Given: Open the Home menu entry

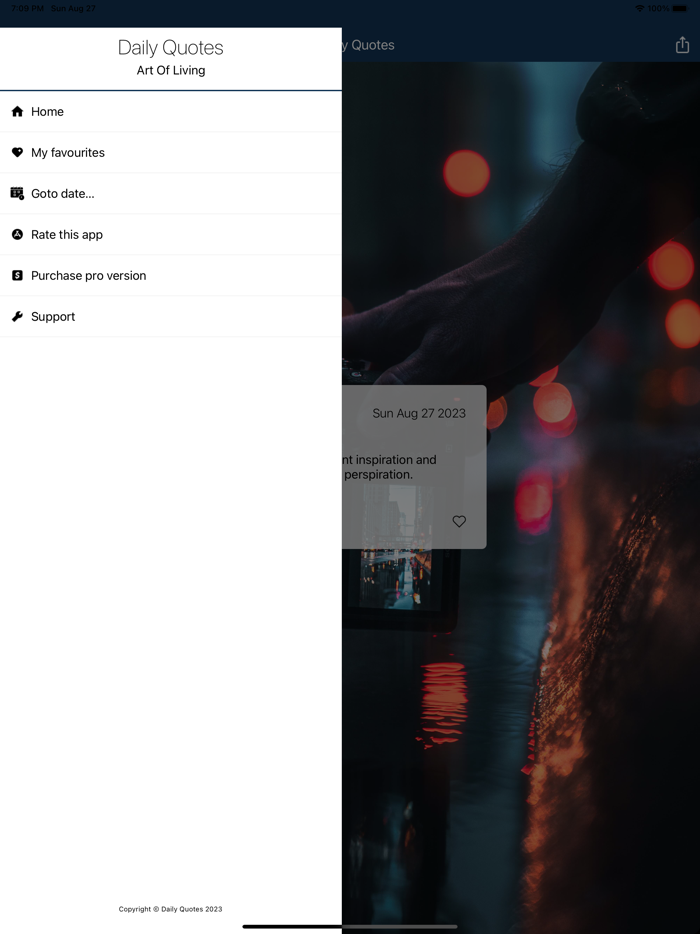Looking at the screenshot, I should click(x=171, y=111).
